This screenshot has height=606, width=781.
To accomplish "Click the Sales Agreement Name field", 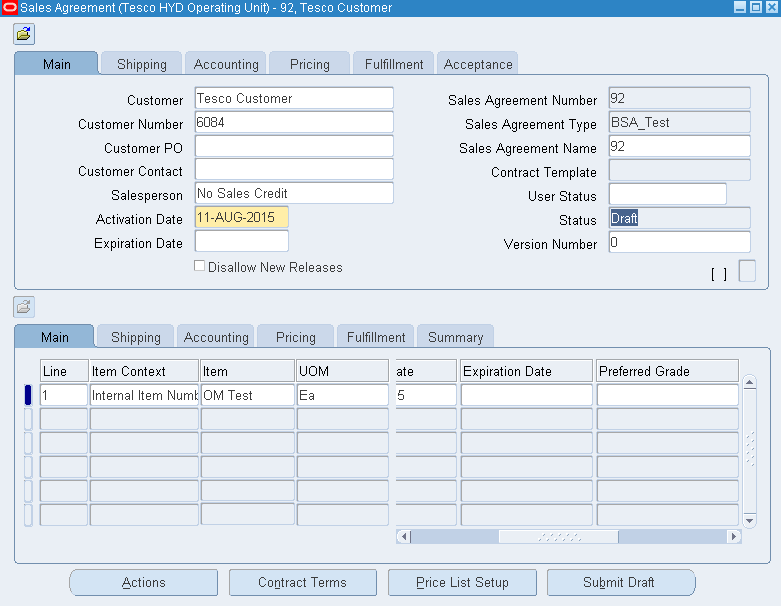I will pyautogui.click(x=679, y=146).
